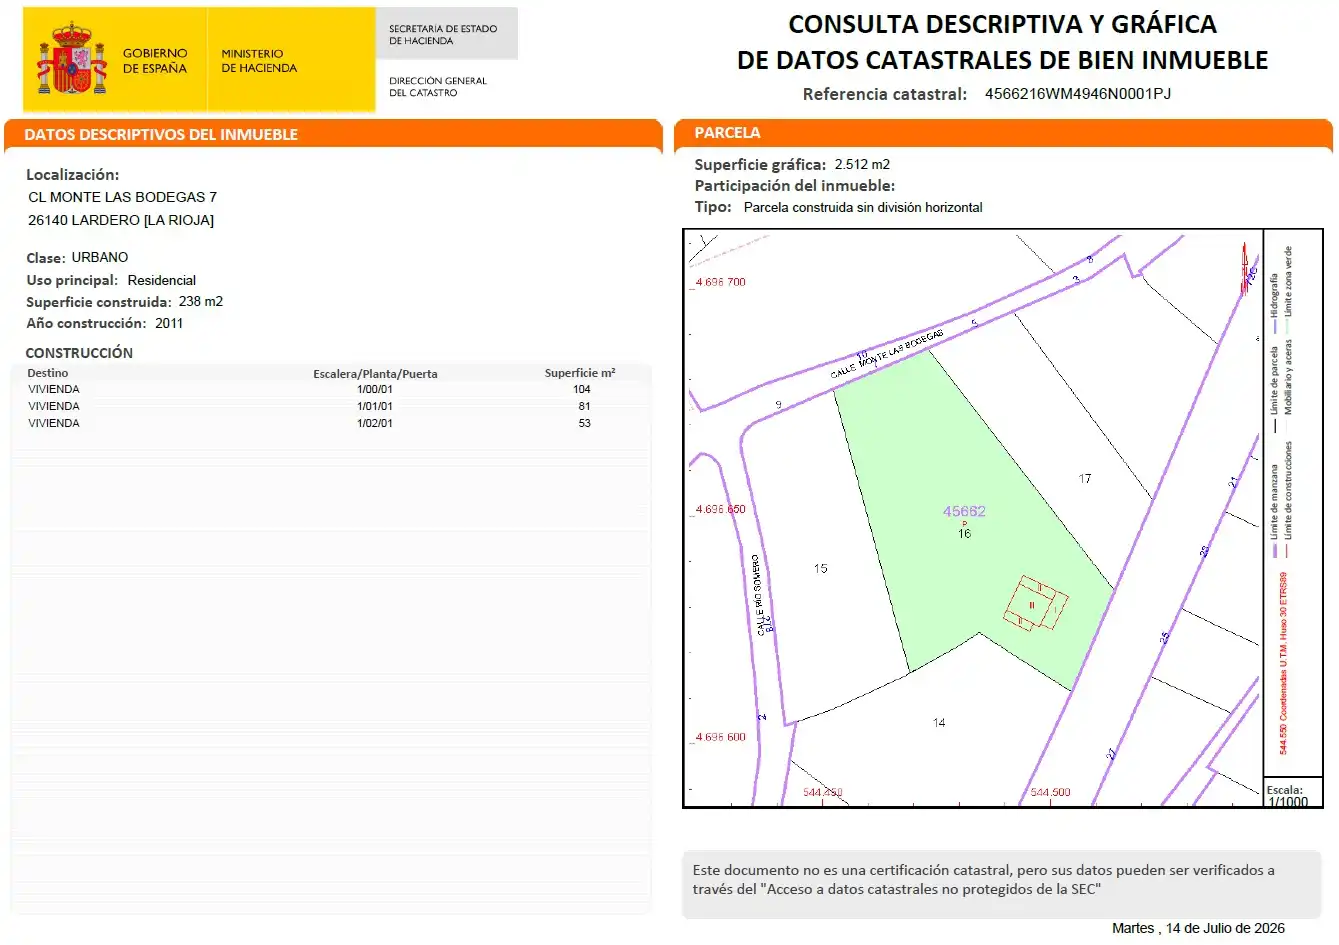Click surface value '104' in the table
This screenshot has height=945, width=1339.
pyautogui.click(x=582, y=389)
